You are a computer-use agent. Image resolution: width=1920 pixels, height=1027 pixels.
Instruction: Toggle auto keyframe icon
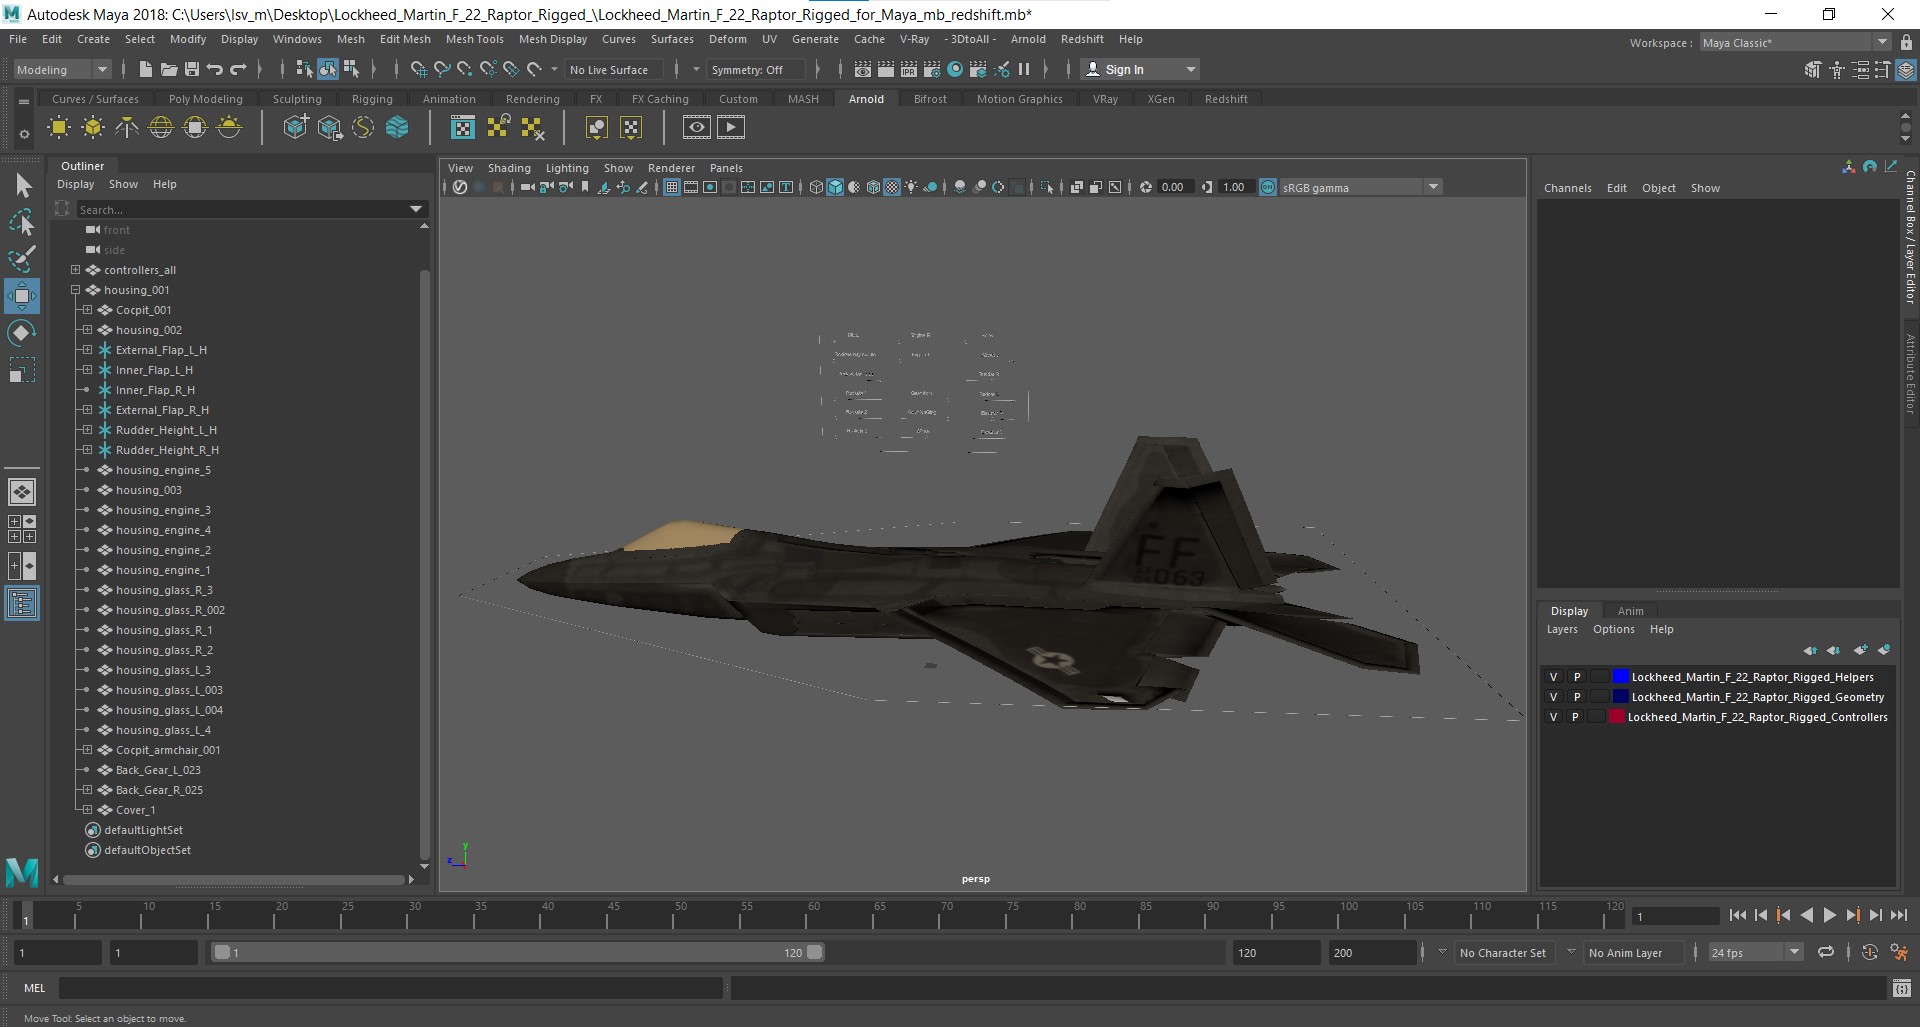[1869, 952]
